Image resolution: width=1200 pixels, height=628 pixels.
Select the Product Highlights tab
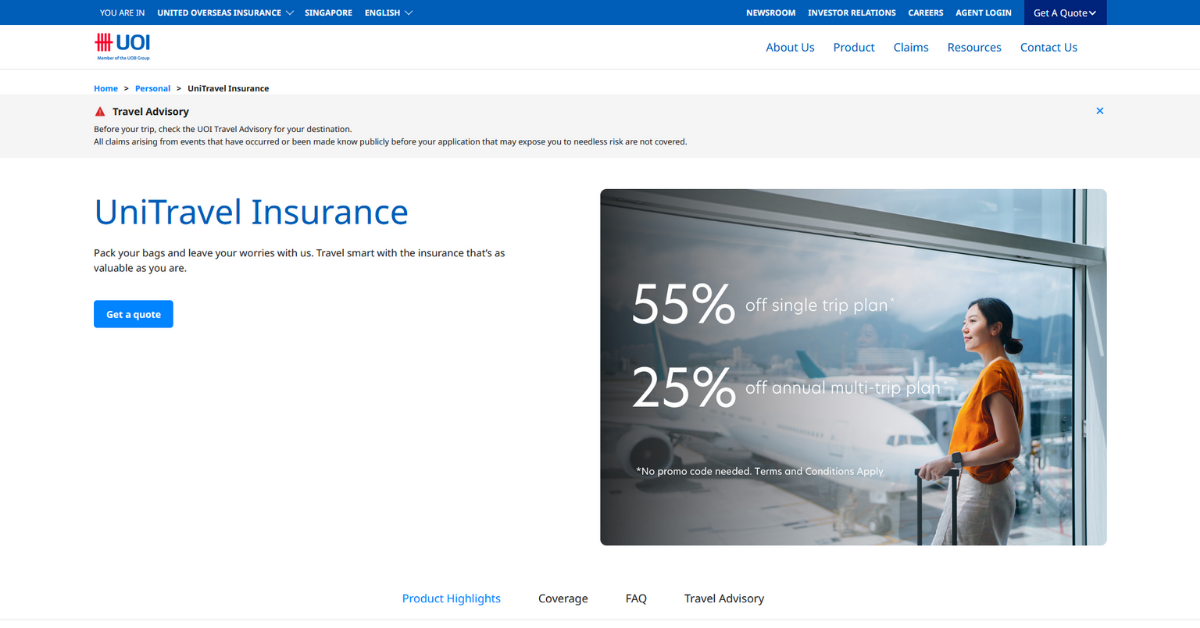451,598
